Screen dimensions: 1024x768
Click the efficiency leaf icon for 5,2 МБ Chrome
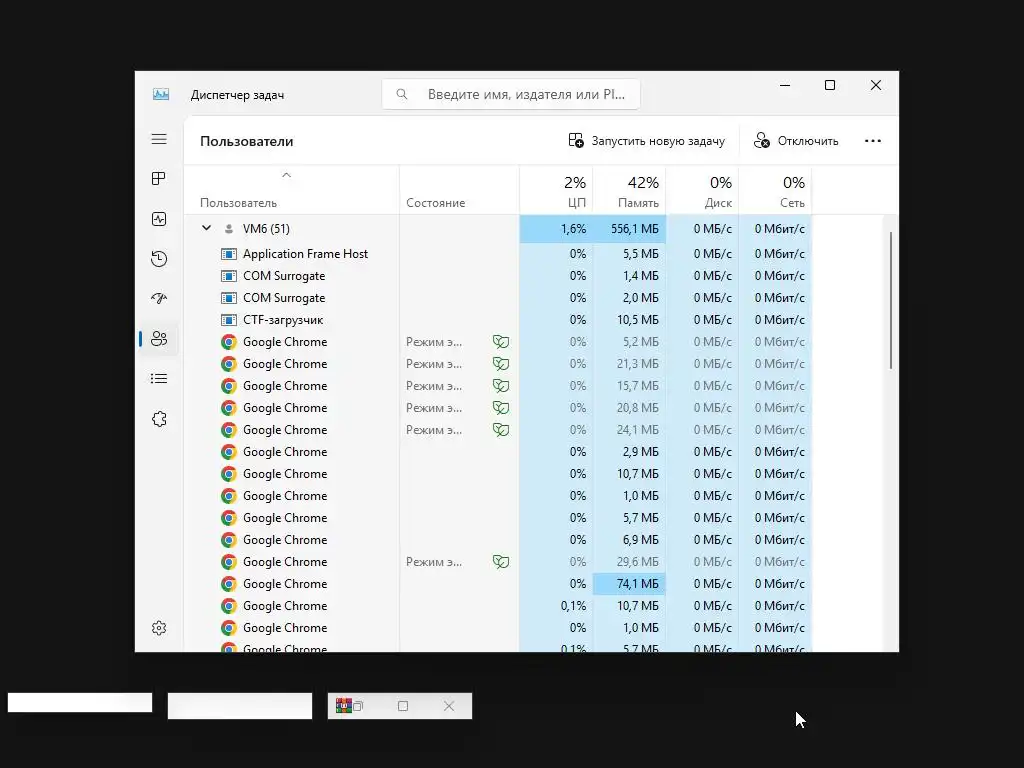pyautogui.click(x=501, y=342)
